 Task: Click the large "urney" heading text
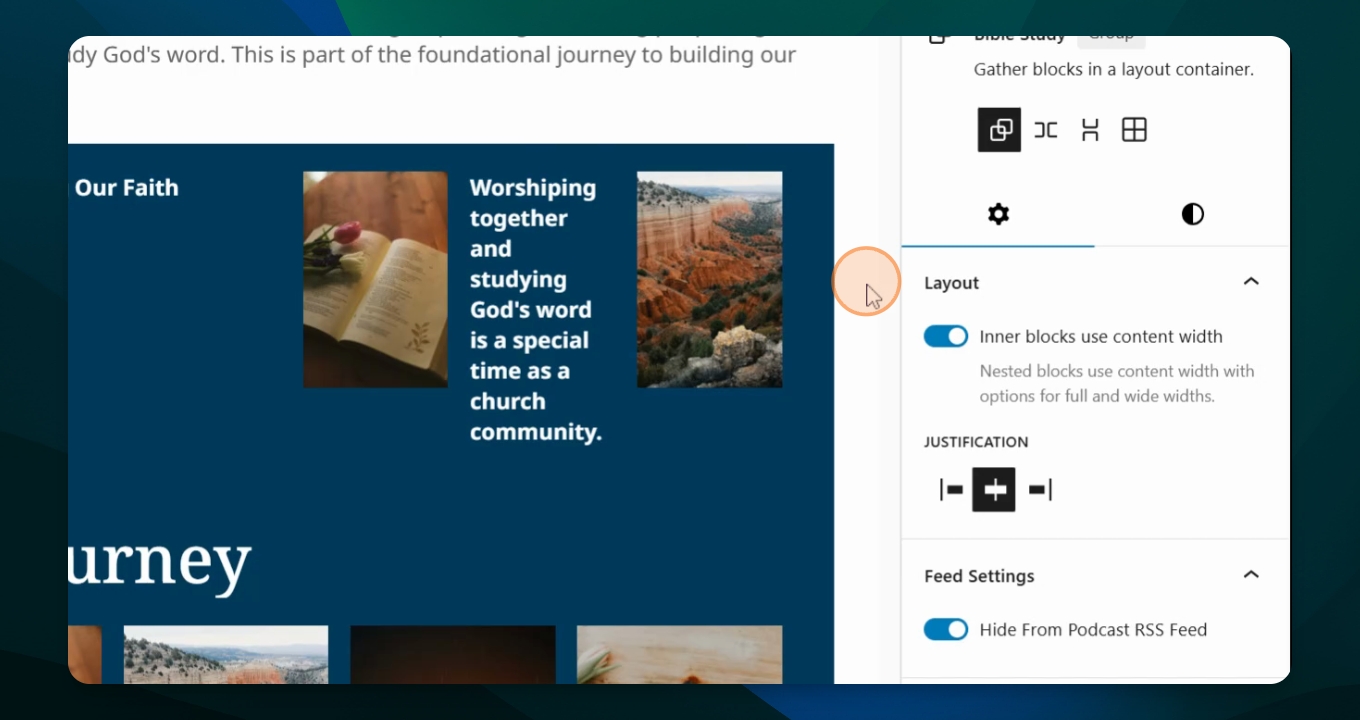(x=160, y=565)
